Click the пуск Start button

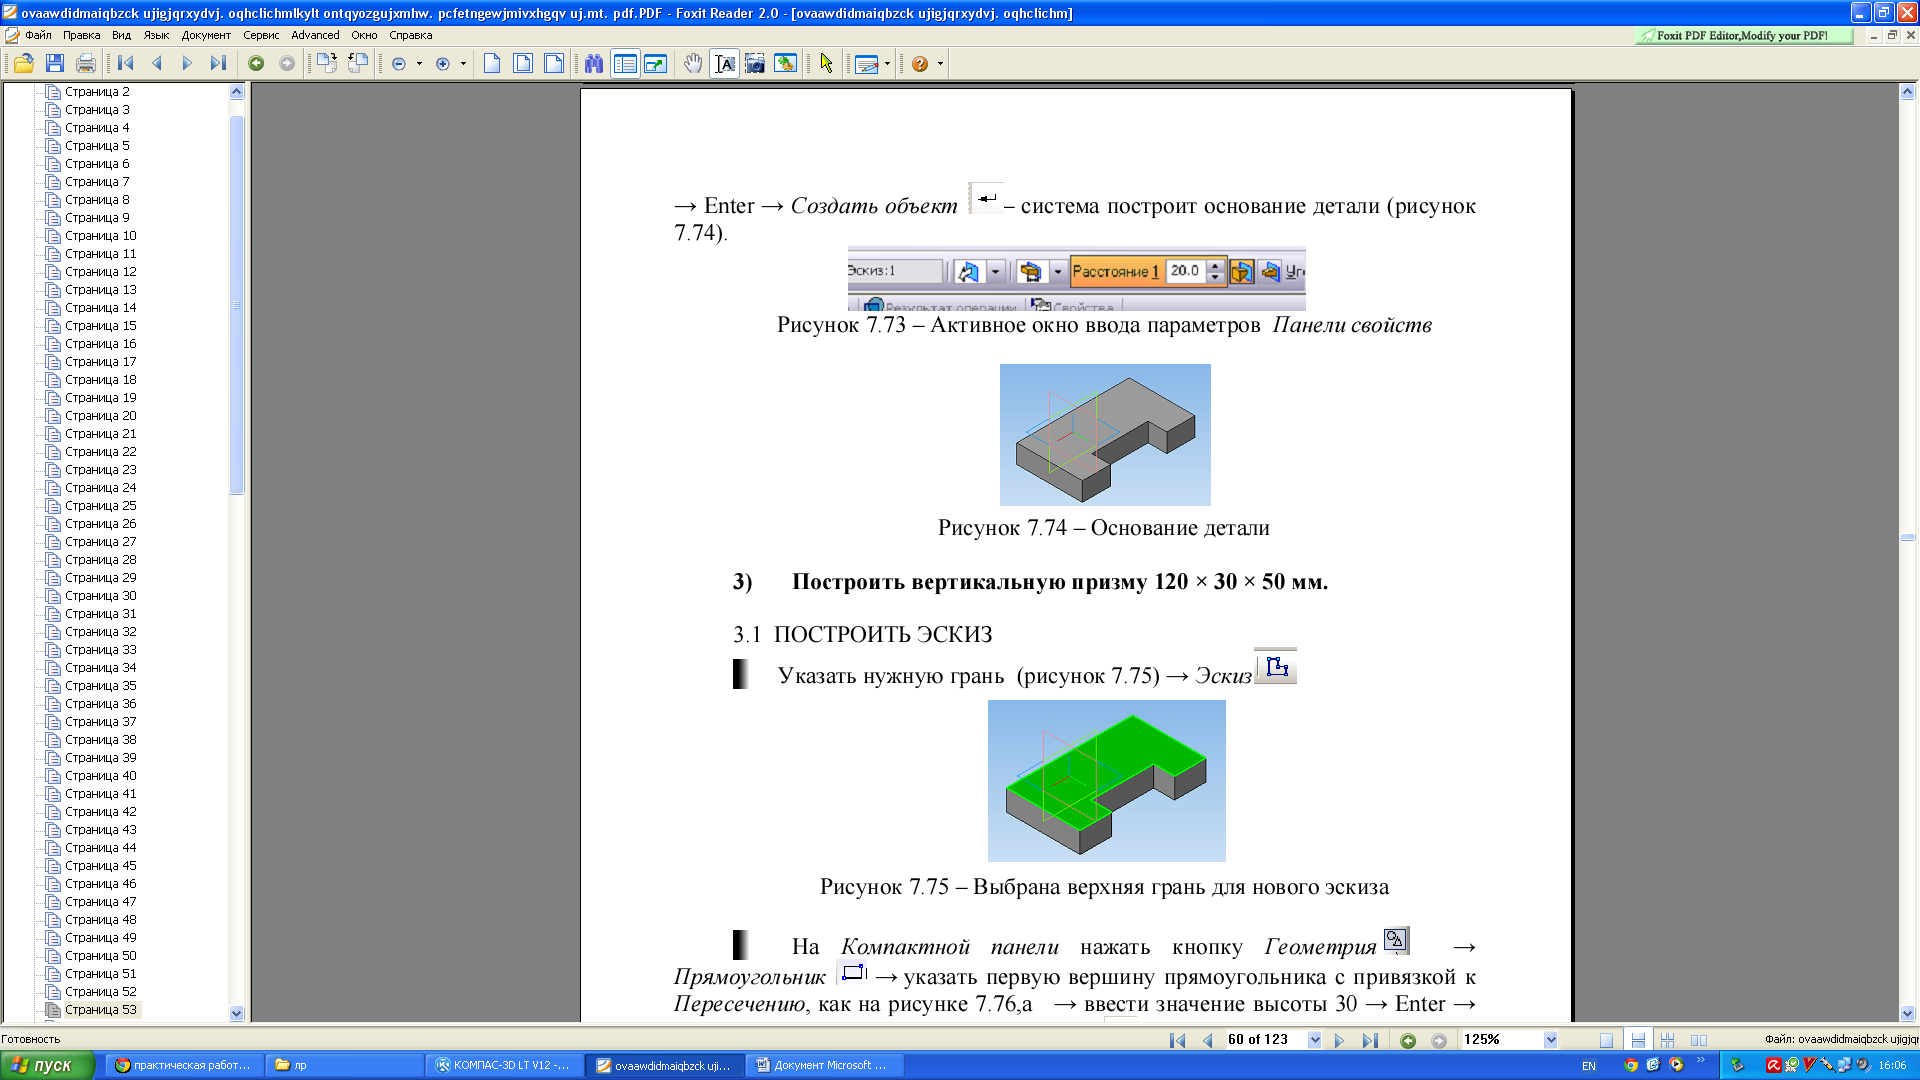tap(47, 1065)
